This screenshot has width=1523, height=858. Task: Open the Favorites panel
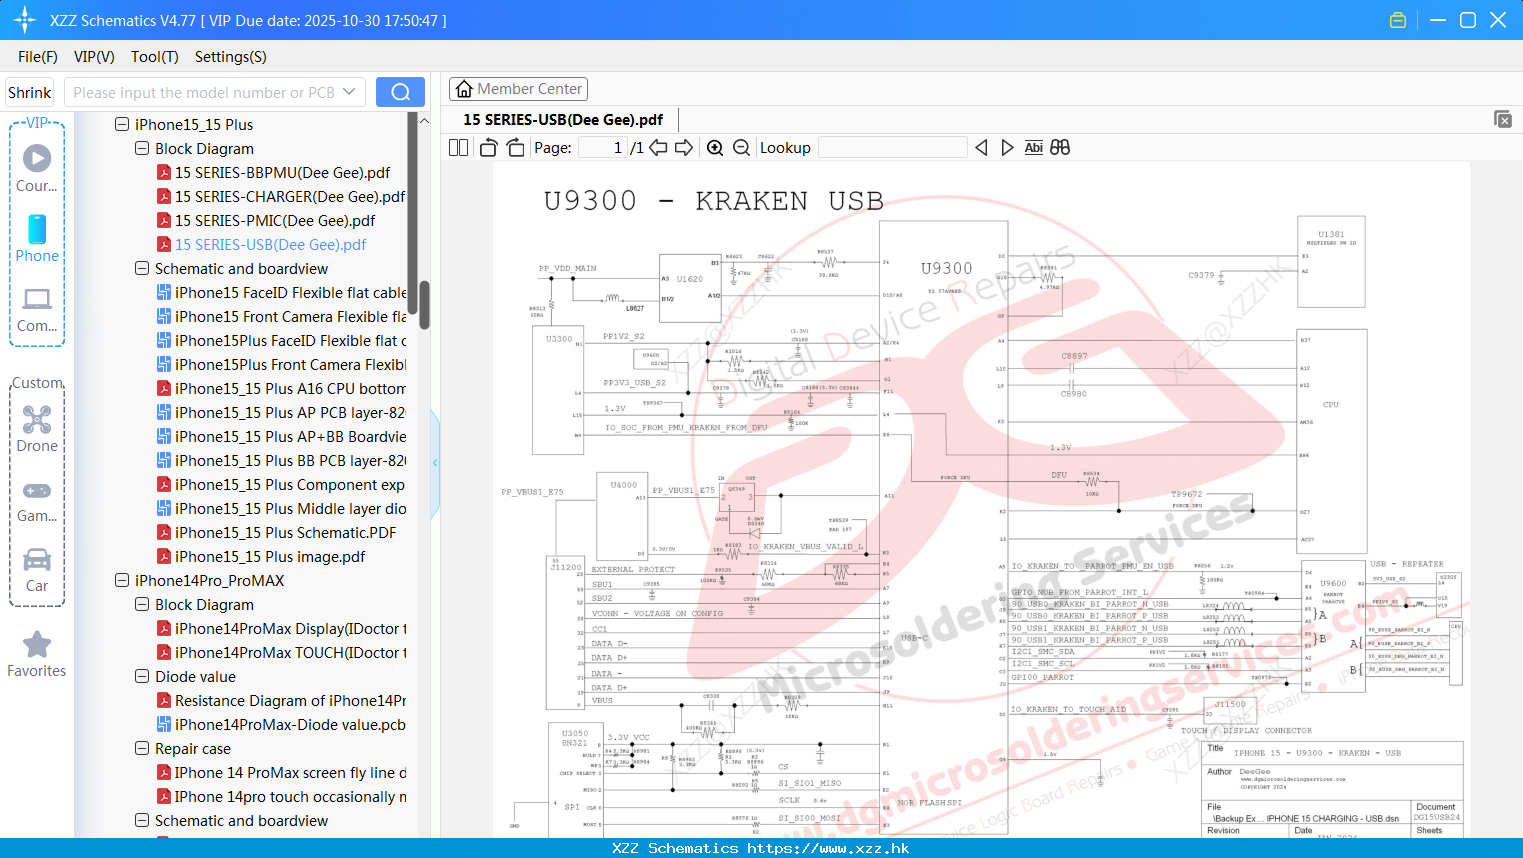click(x=37, y=655)
